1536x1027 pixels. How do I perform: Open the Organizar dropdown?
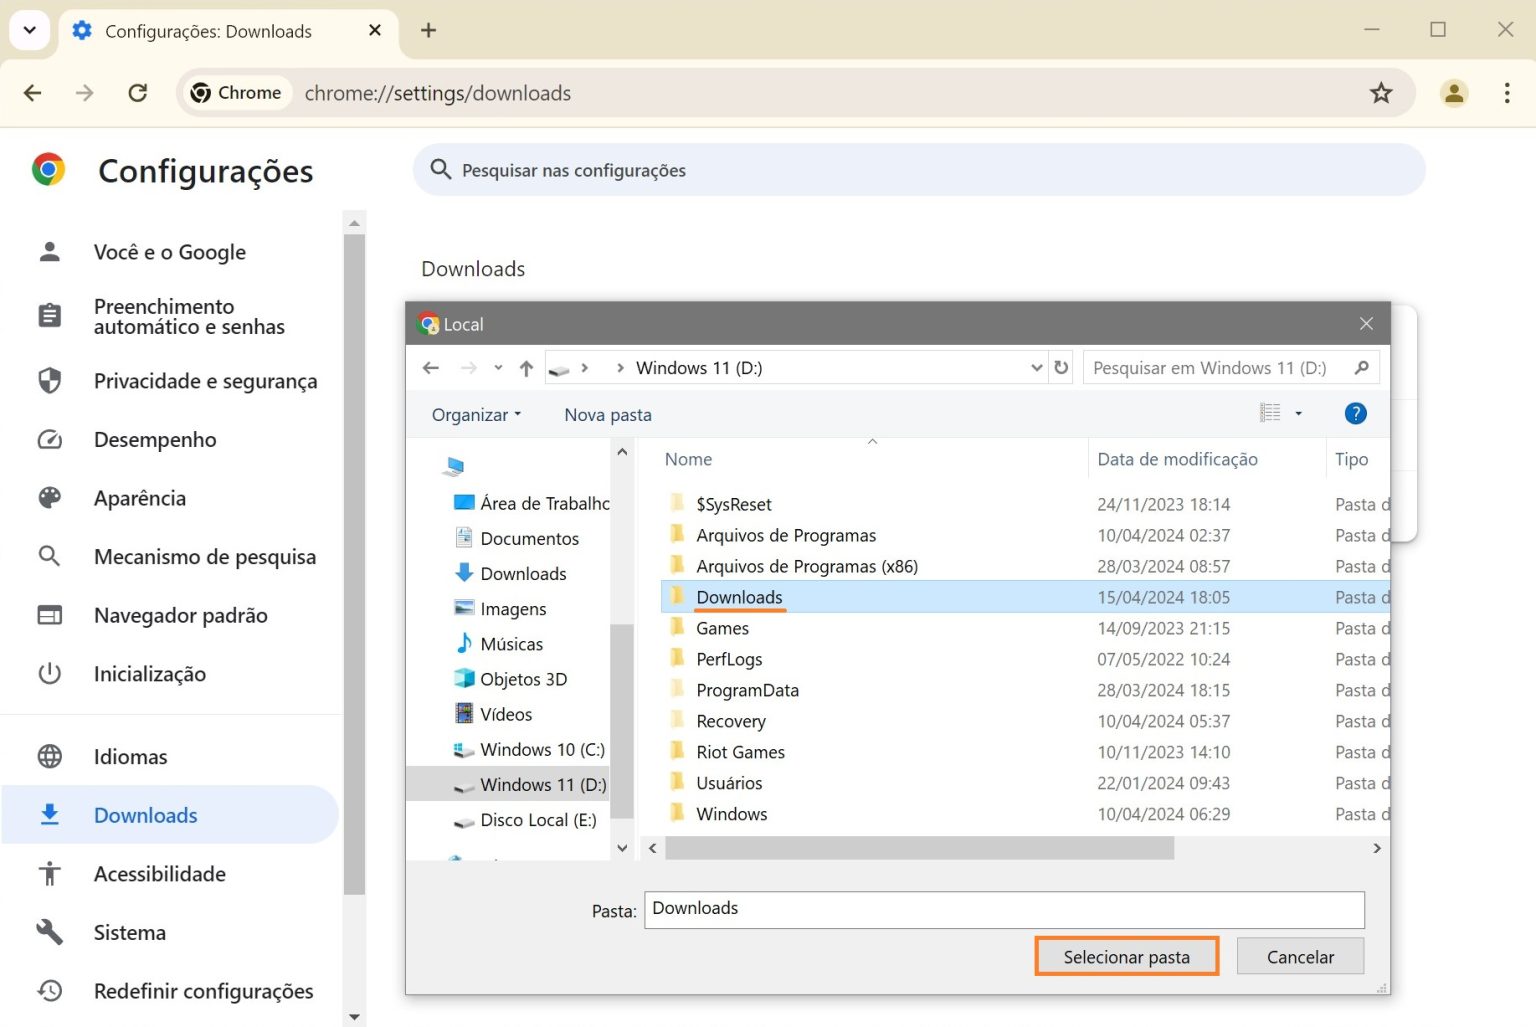pos(474,414)
